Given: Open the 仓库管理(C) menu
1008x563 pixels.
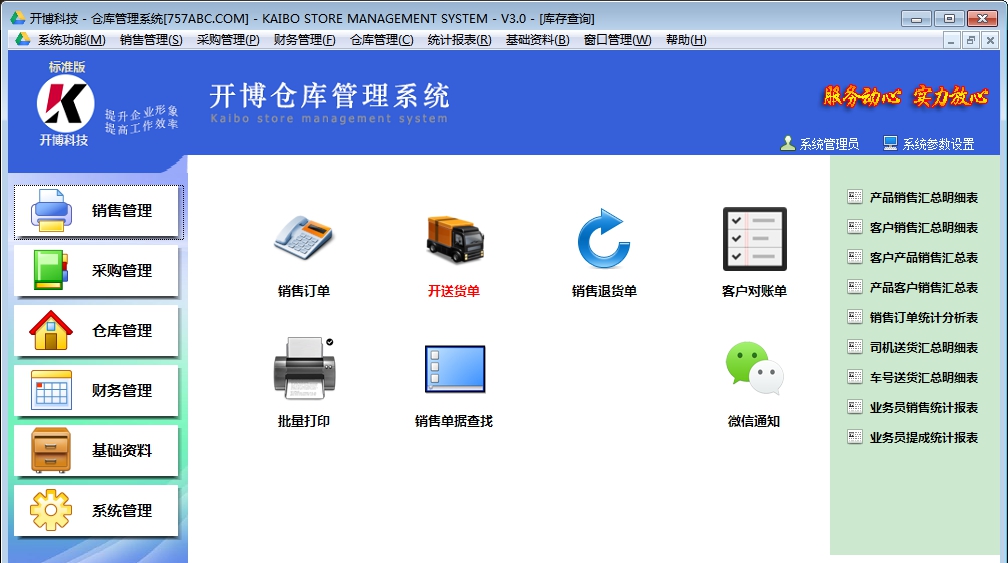Looking at the screenshot, I should pyautogui.click(x=382, y=40).
